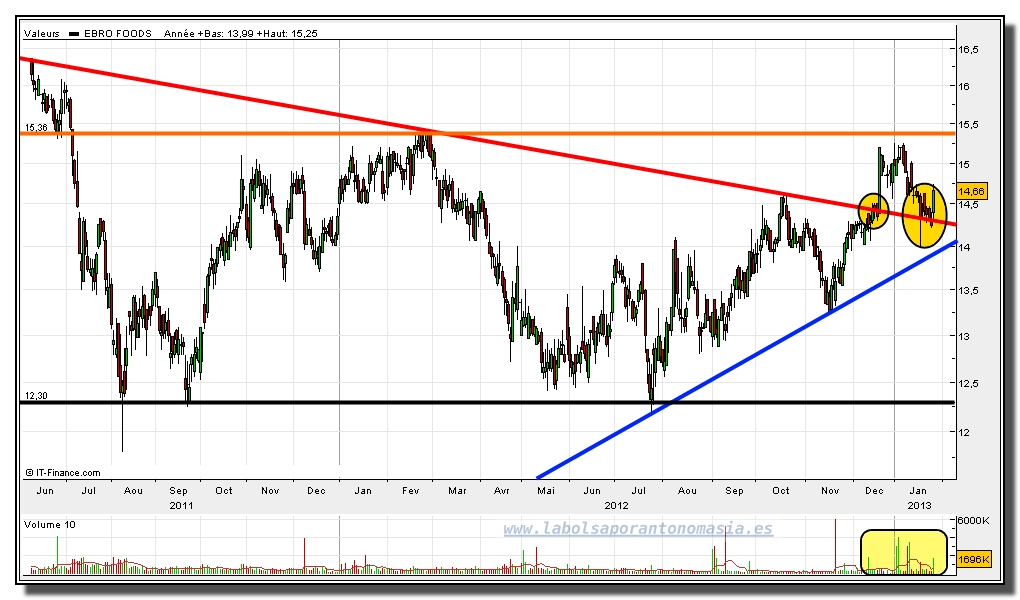Click the 16,5 price axis label
Viewport: 1020px width, 600px height.
pos(968,49)
